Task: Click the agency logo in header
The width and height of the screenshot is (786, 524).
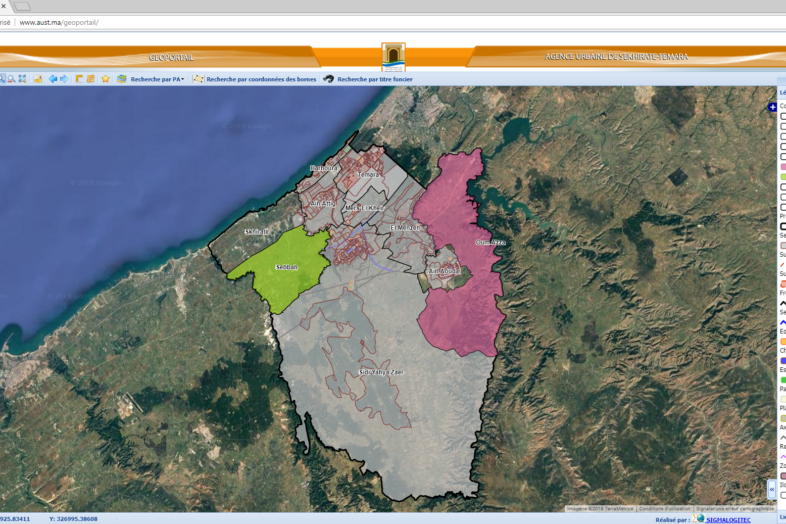Action: [x=393, y=55]
